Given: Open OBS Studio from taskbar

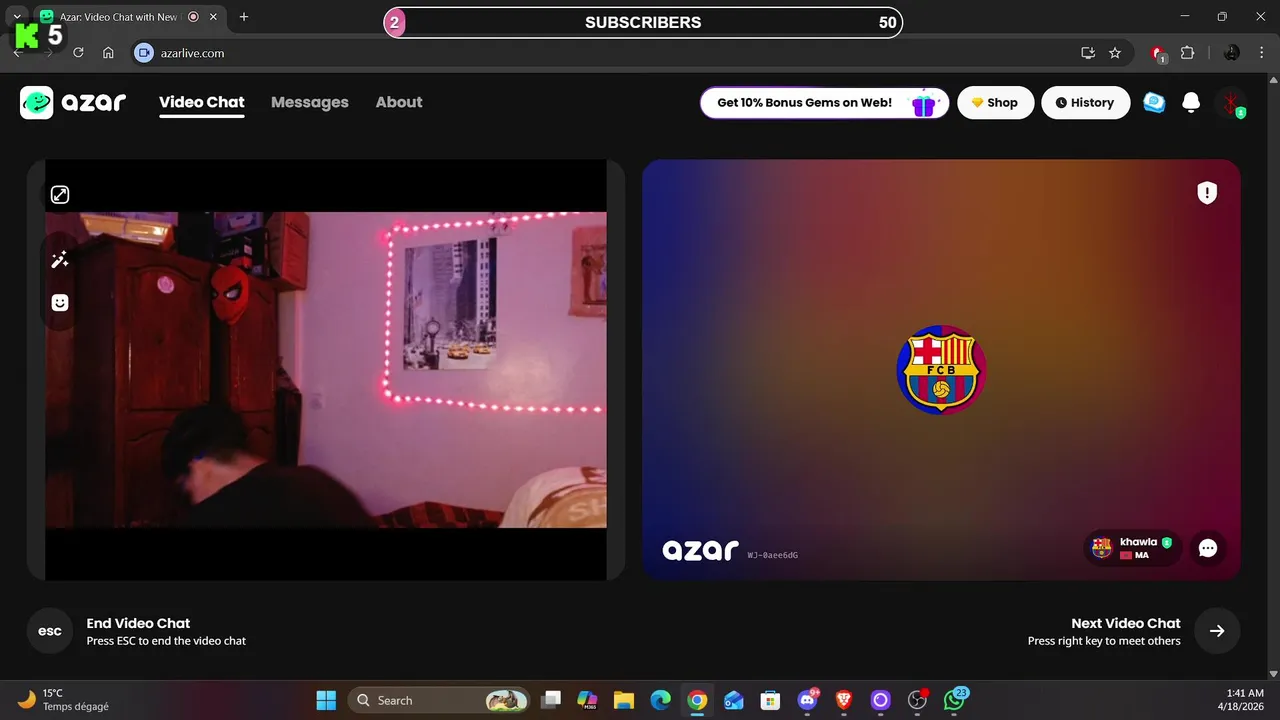Looking at the screenshot, I should tap(917, 700).
